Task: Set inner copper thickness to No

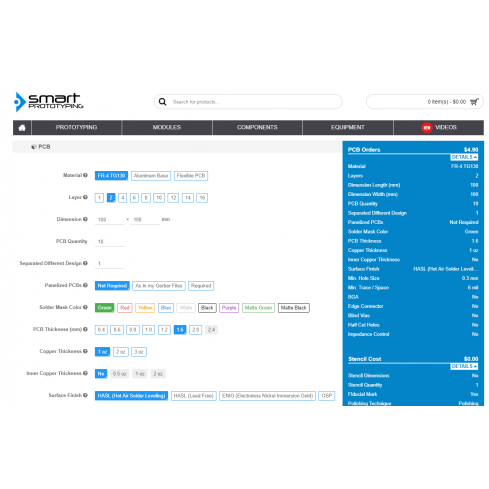Action: (x=101, y=374)
